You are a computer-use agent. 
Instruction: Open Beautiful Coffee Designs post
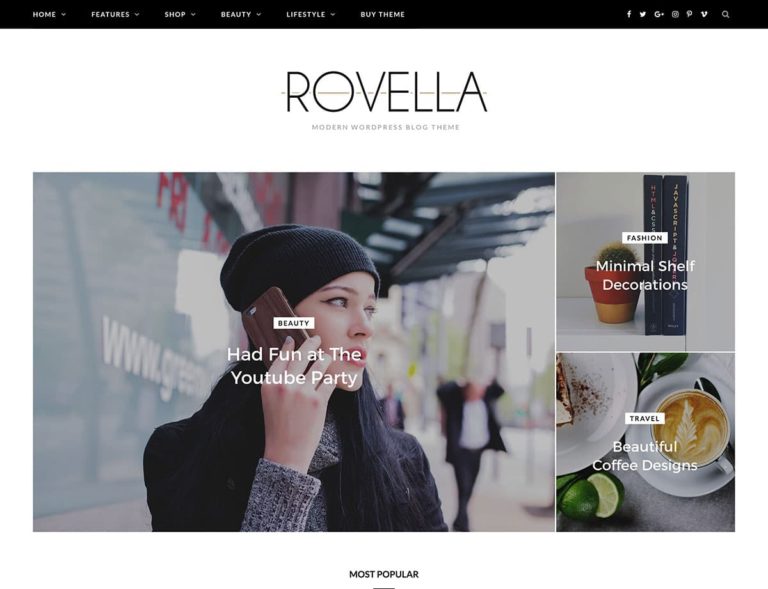click(645, 456)
